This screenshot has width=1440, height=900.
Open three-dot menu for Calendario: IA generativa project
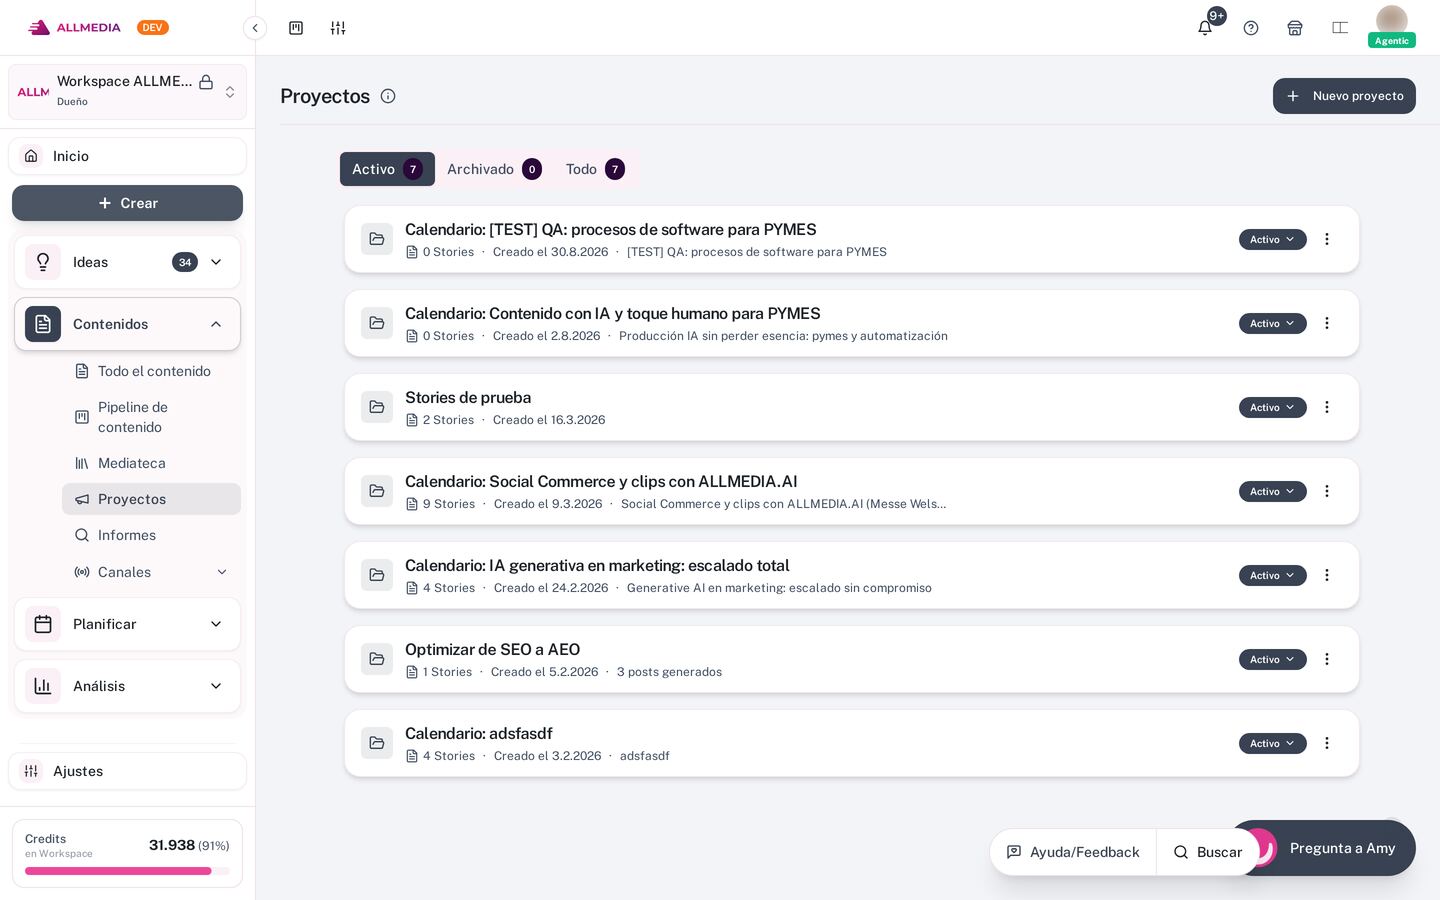point(1327,575)
